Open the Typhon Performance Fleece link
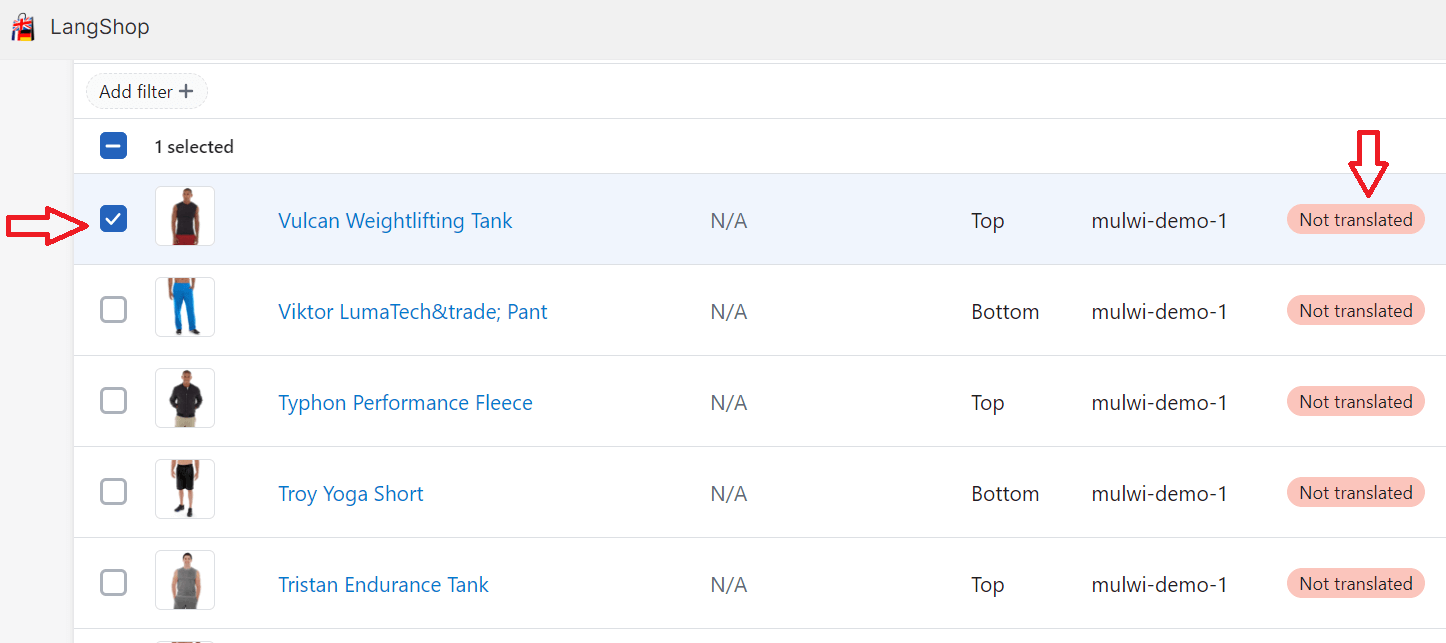 point(405,403)
